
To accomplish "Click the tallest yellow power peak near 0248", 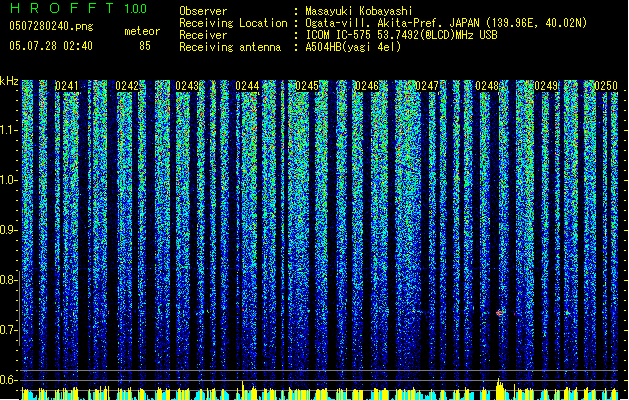I will tap(499, 389).
